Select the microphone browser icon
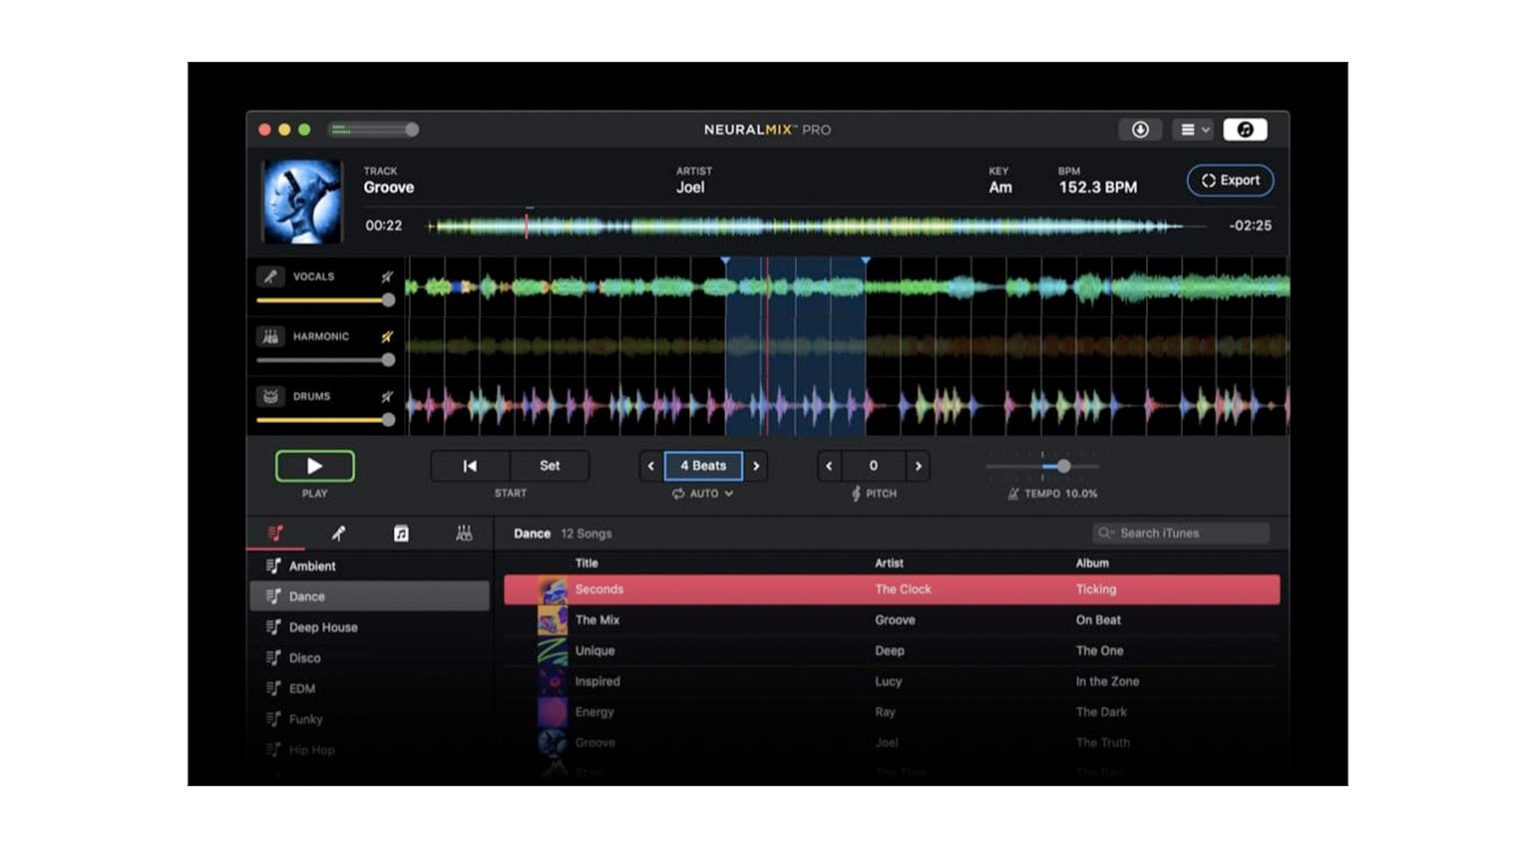Image resolution: width=1536 pixels, height=848 pixels. 340,533
